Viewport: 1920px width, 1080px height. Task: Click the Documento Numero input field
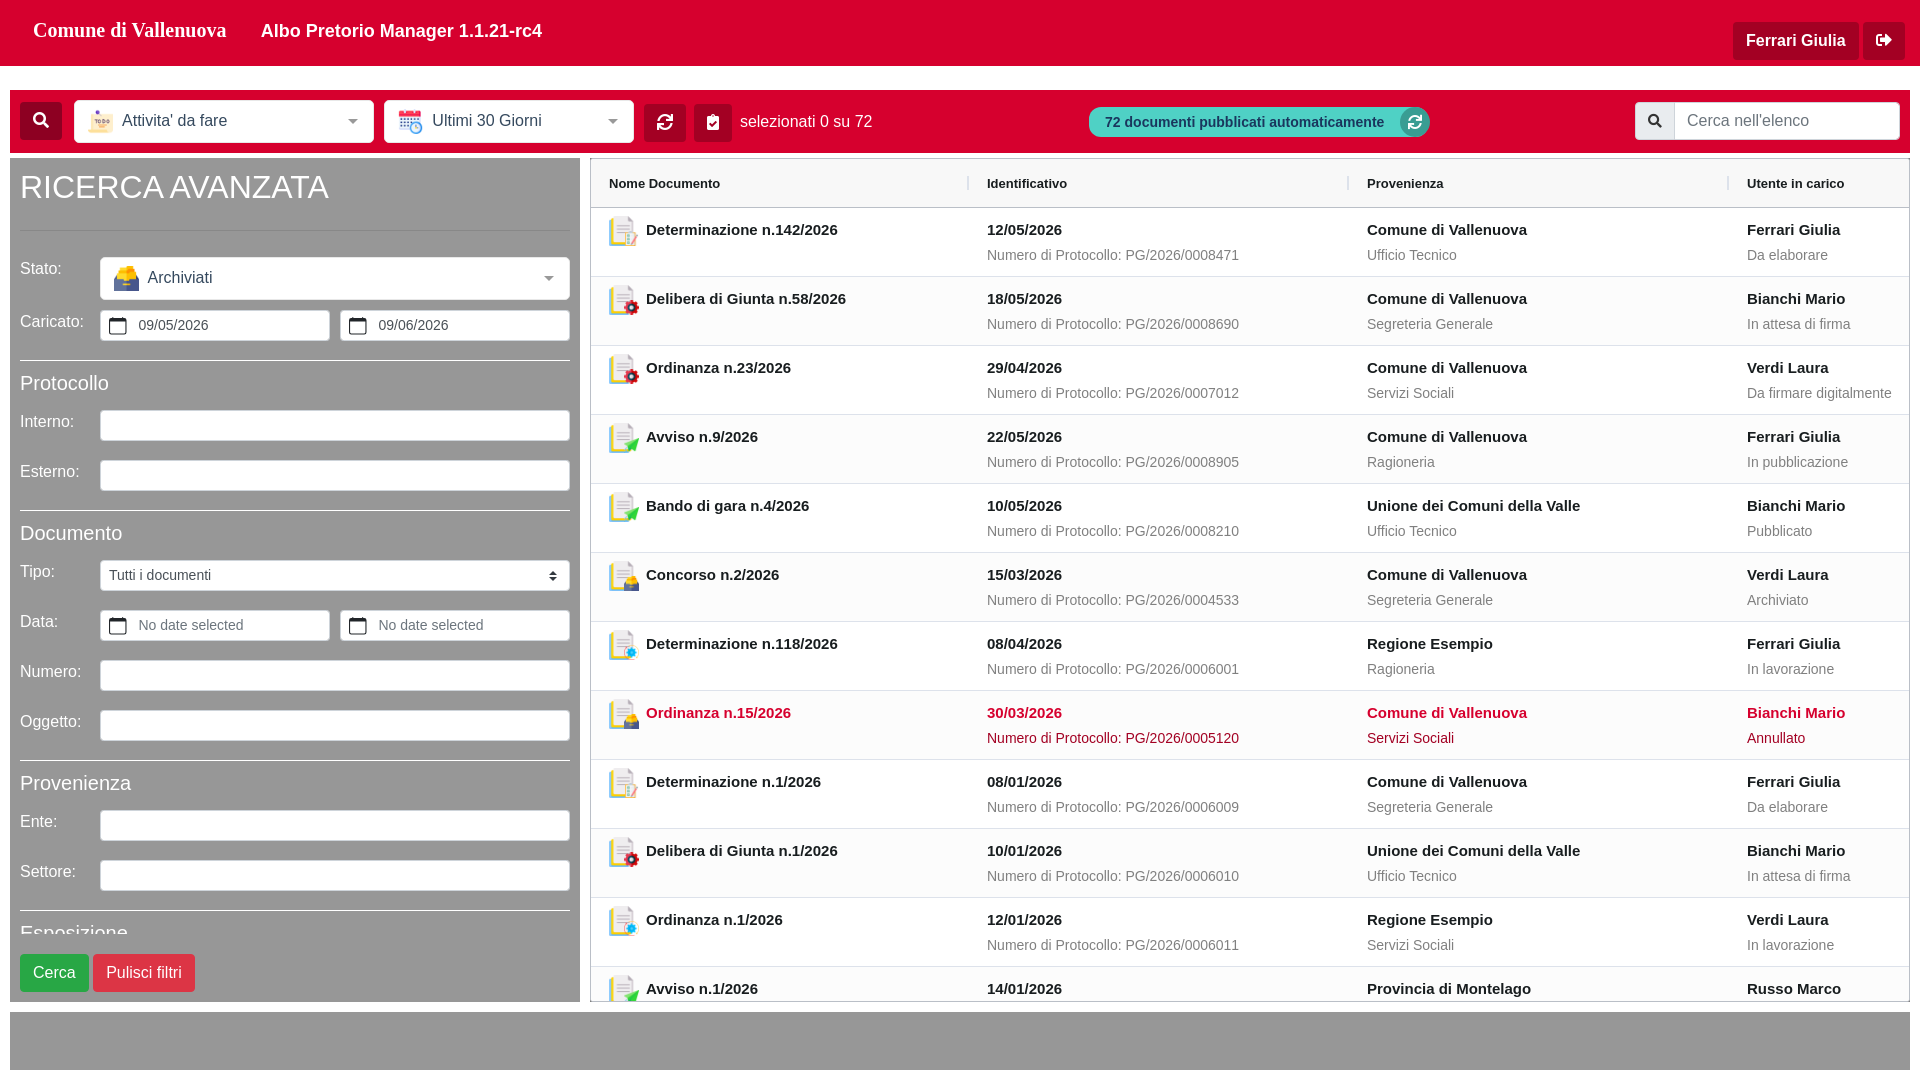[x=335, y=675]
